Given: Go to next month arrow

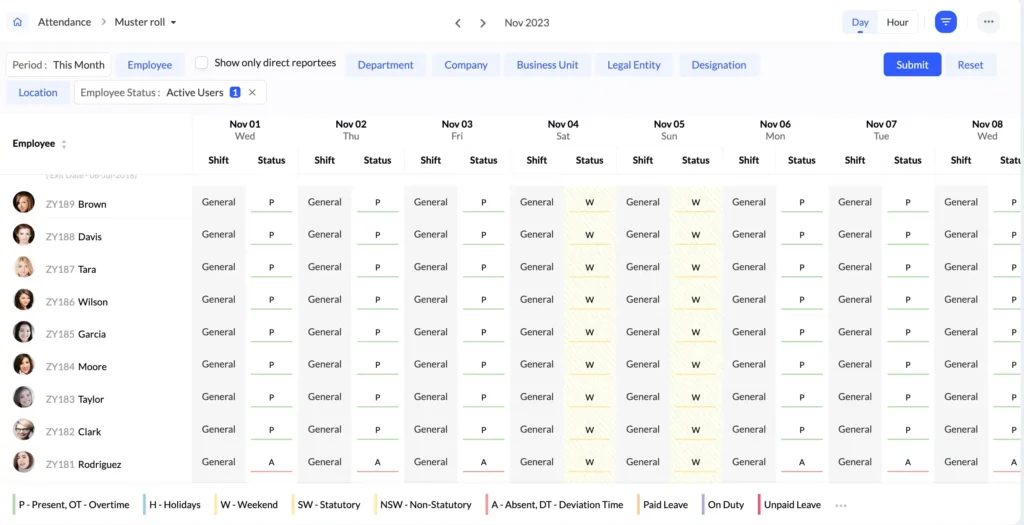Looking at the screenshot, I should 483,23.
